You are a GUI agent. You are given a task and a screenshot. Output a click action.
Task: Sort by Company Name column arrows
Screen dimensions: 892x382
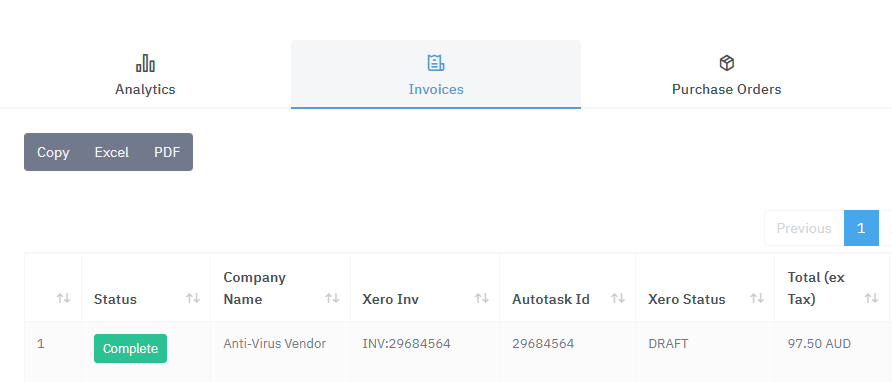point(332,298)
